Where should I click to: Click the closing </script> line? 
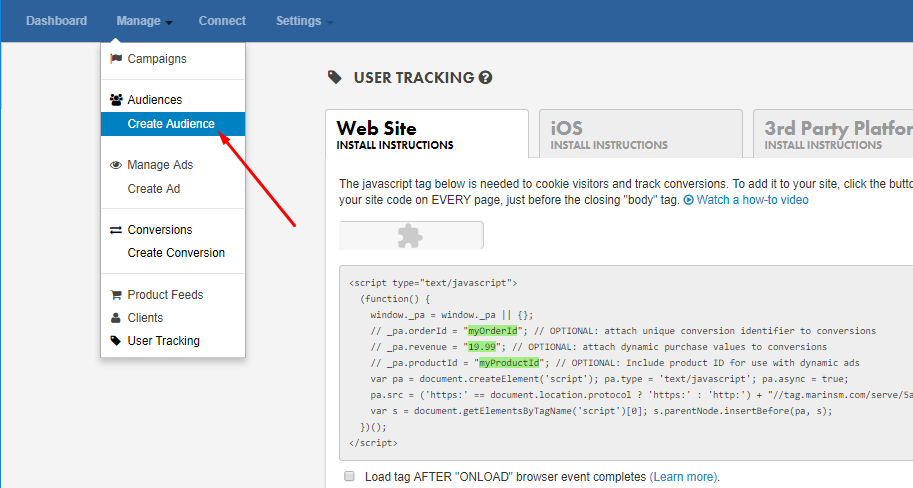(x=373, y=443)
